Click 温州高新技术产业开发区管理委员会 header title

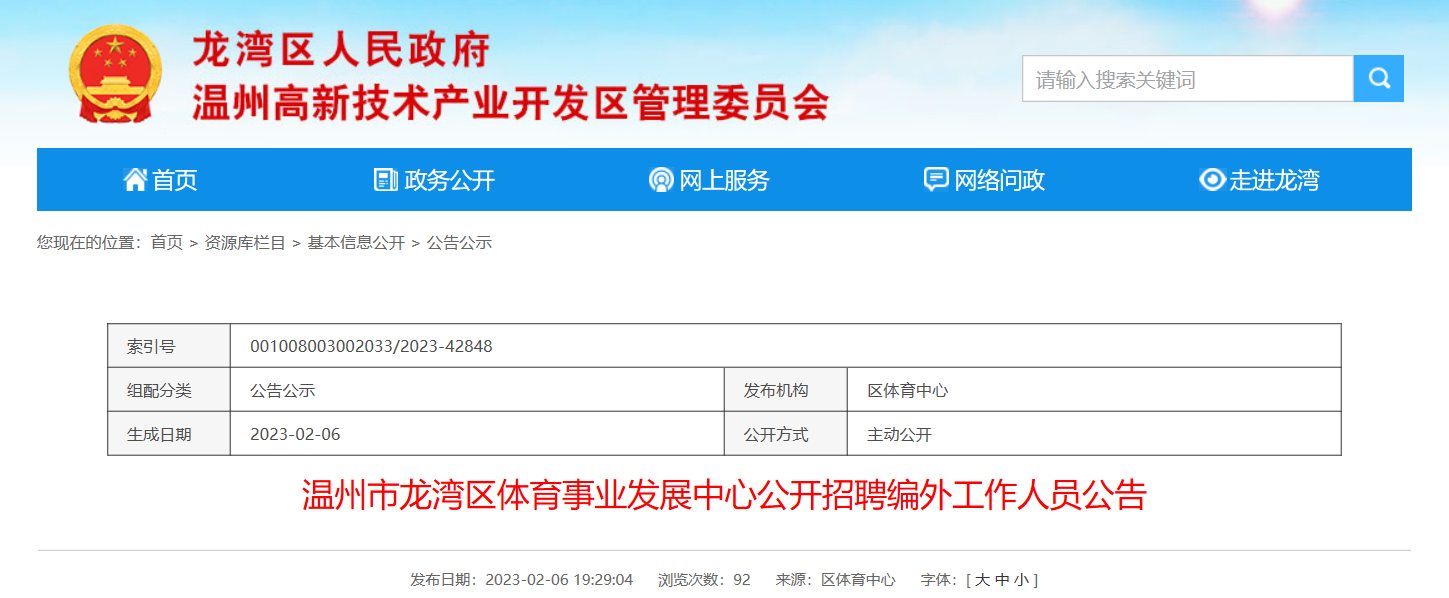click(511, 102)
